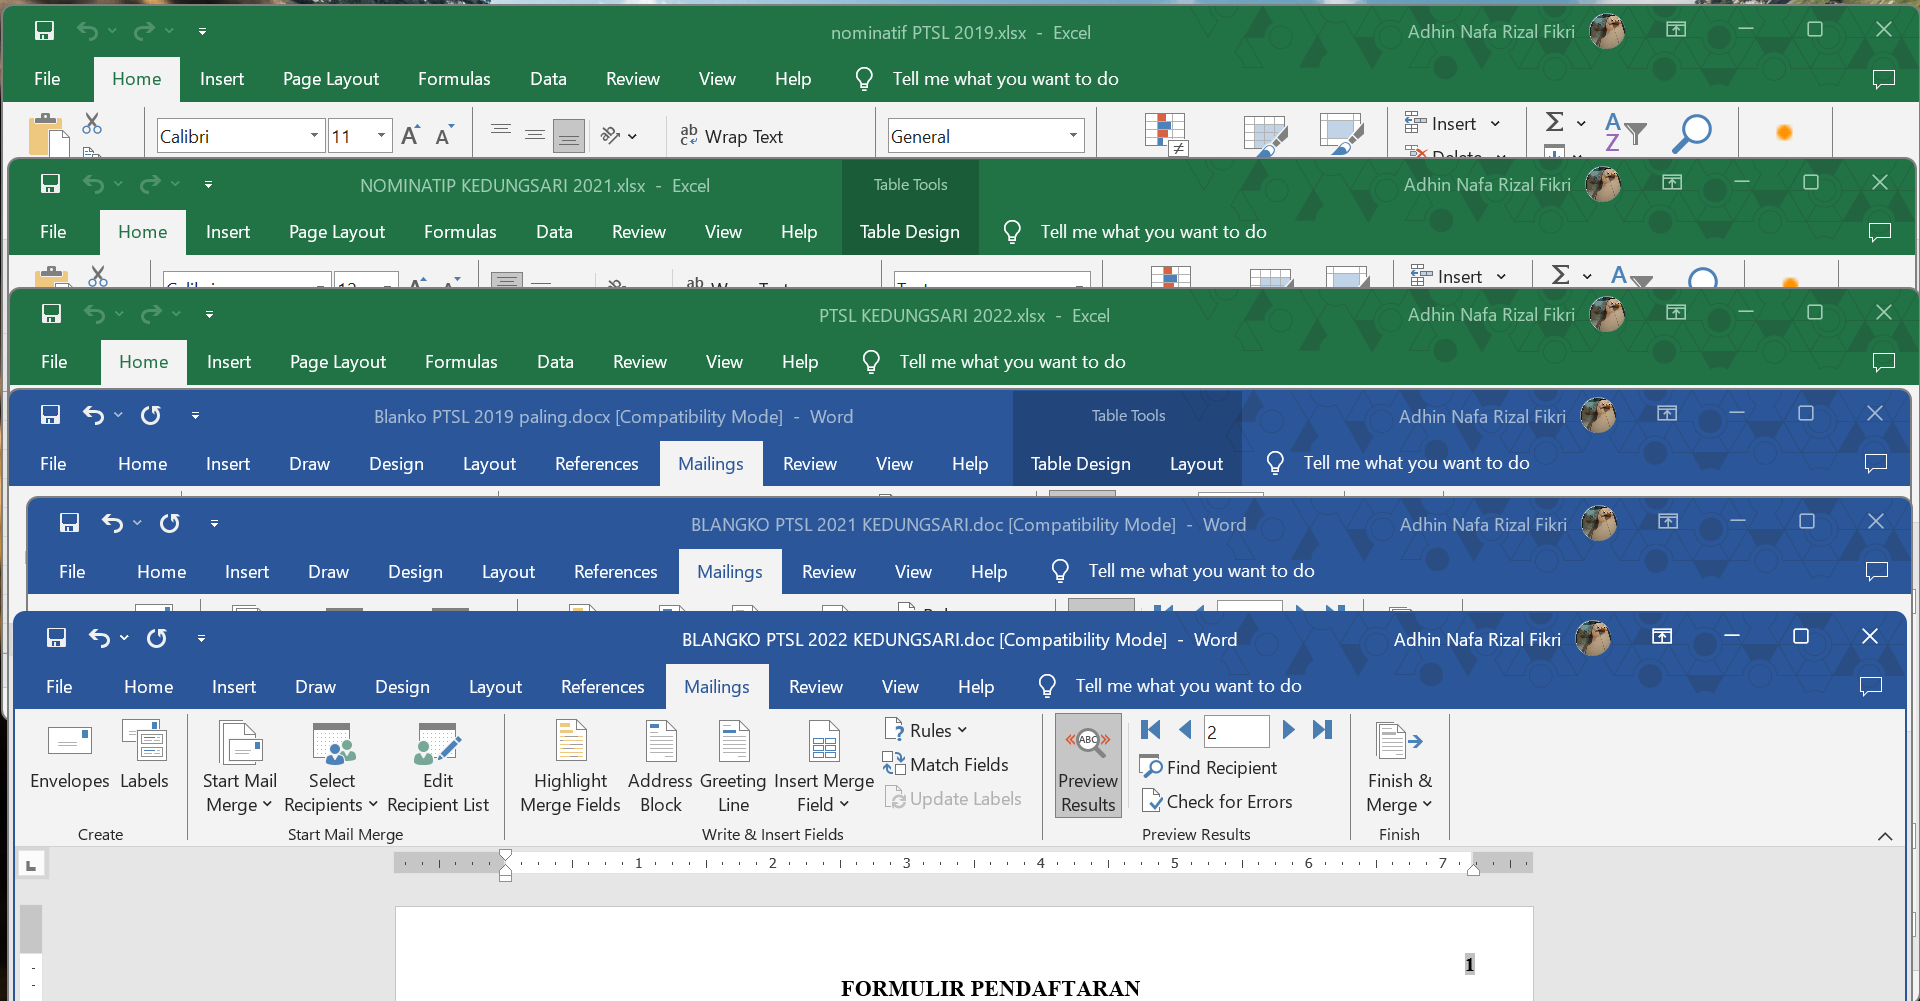Viewport: 1920px width, 1001px height.
Task: Expand the Rules dropdown
Action: point(926,730)
